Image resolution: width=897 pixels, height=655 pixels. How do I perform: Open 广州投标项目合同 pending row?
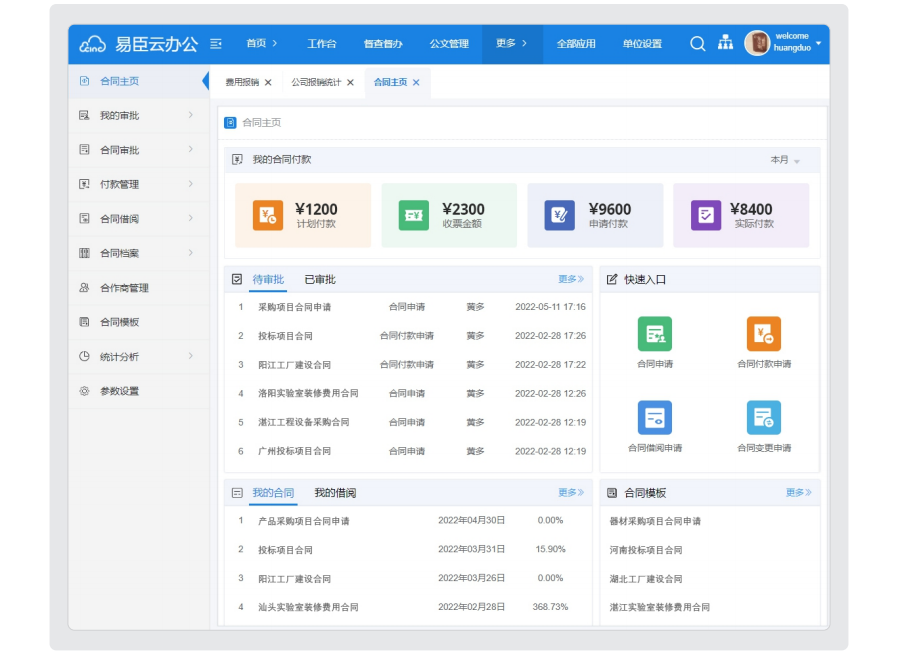408,451
